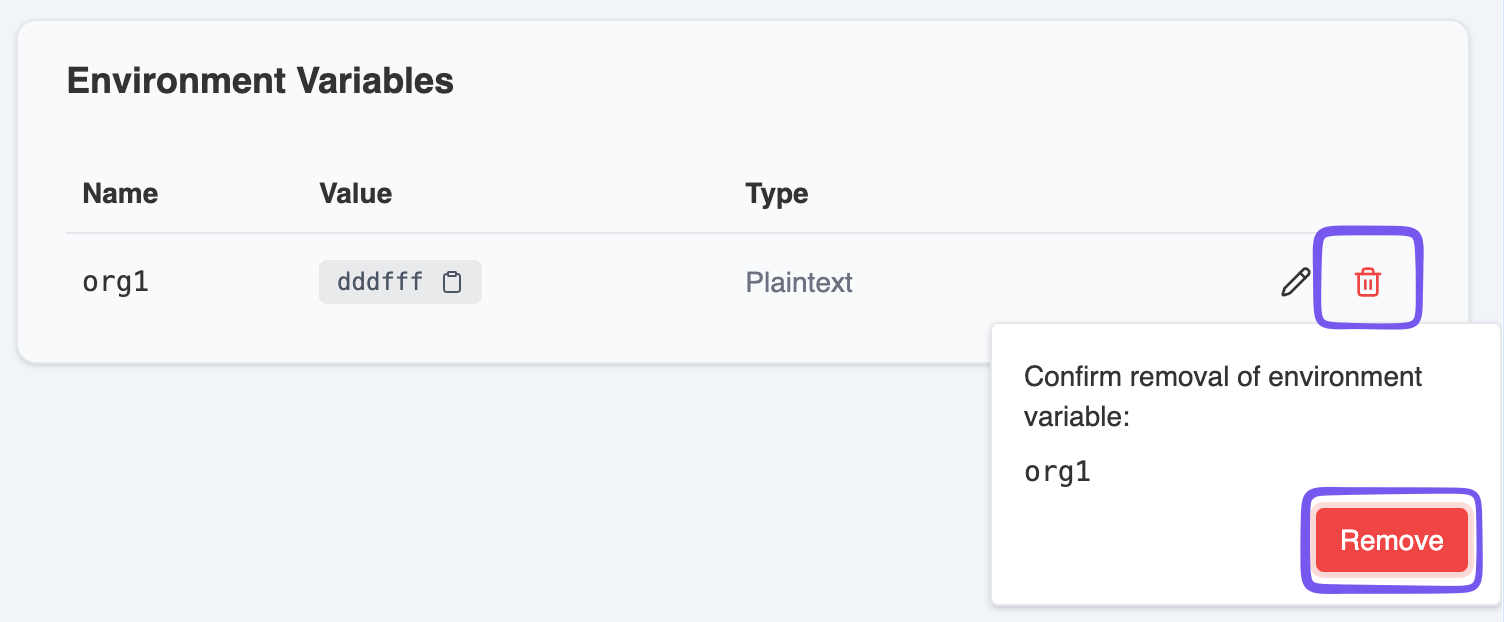Click the Remove confirmation button

tap(1390, 539)
